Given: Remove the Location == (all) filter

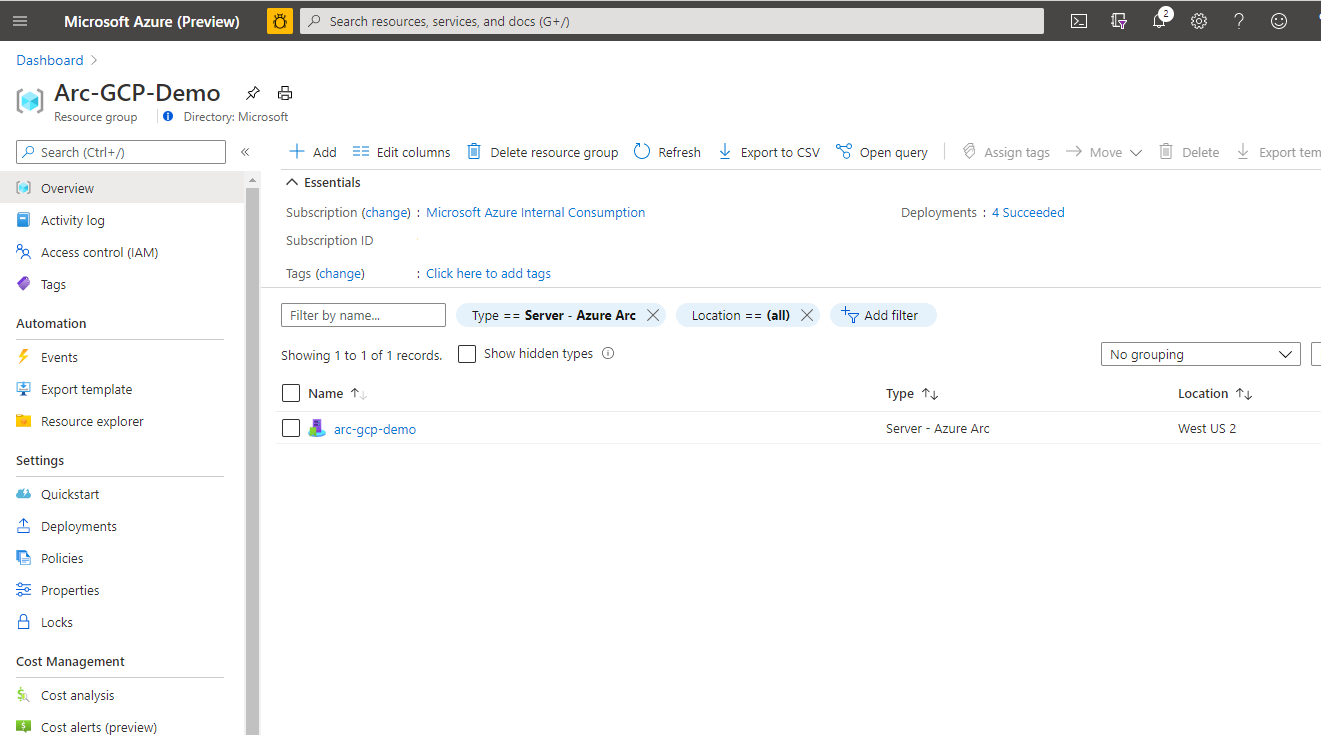Looking at the screenshot, I should 807,315.
